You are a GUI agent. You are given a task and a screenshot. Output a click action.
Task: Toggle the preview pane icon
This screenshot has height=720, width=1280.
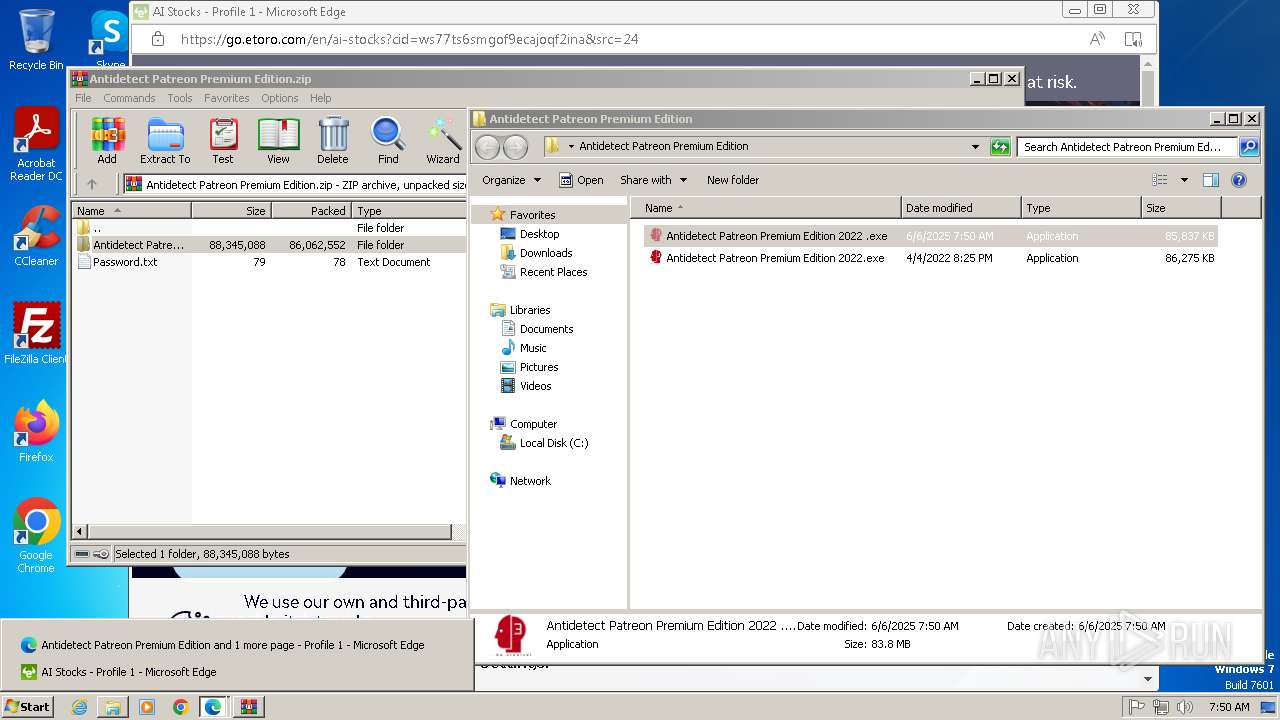[x=1210, y=180]
